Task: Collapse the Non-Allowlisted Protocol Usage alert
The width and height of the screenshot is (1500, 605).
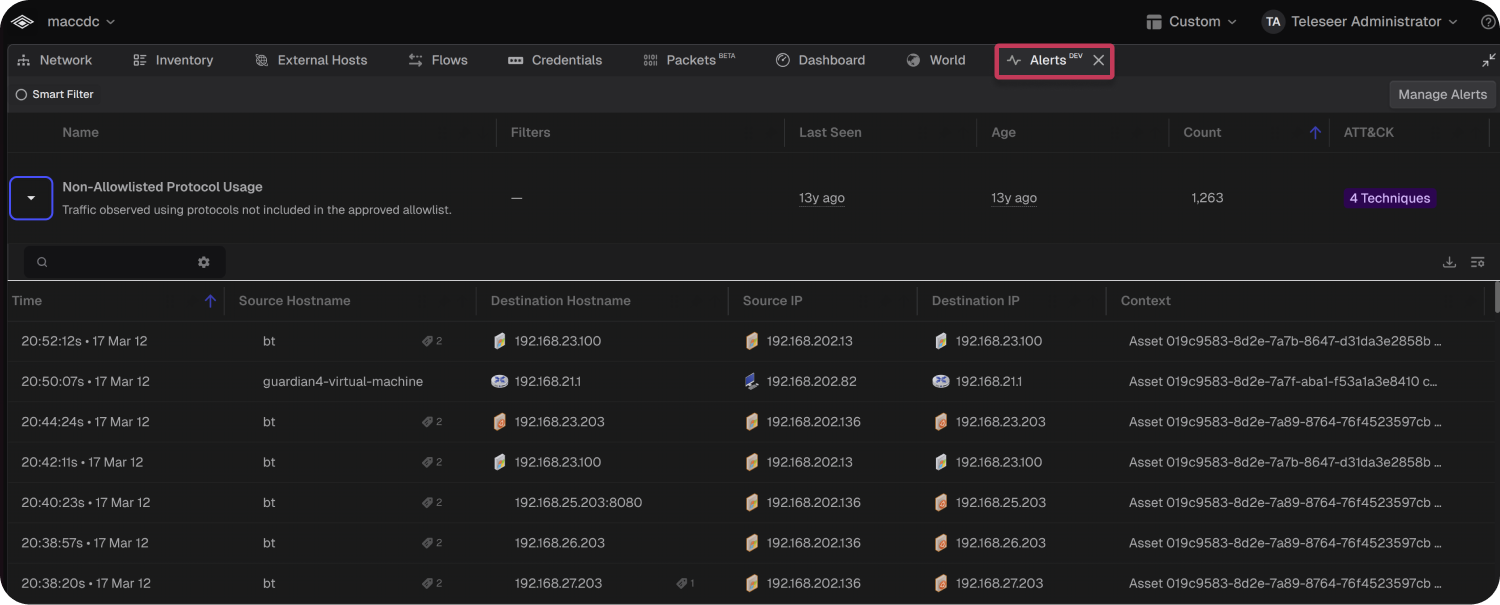Action: [31, 198]
